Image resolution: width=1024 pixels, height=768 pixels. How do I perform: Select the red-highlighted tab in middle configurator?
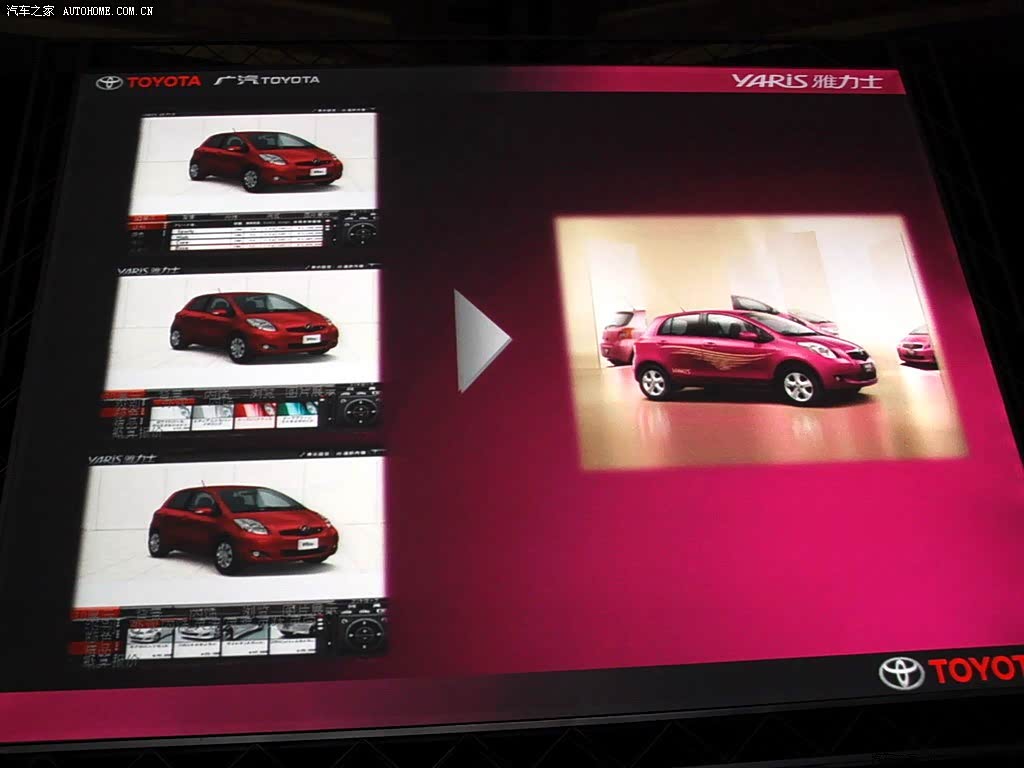tap(123, 396)
